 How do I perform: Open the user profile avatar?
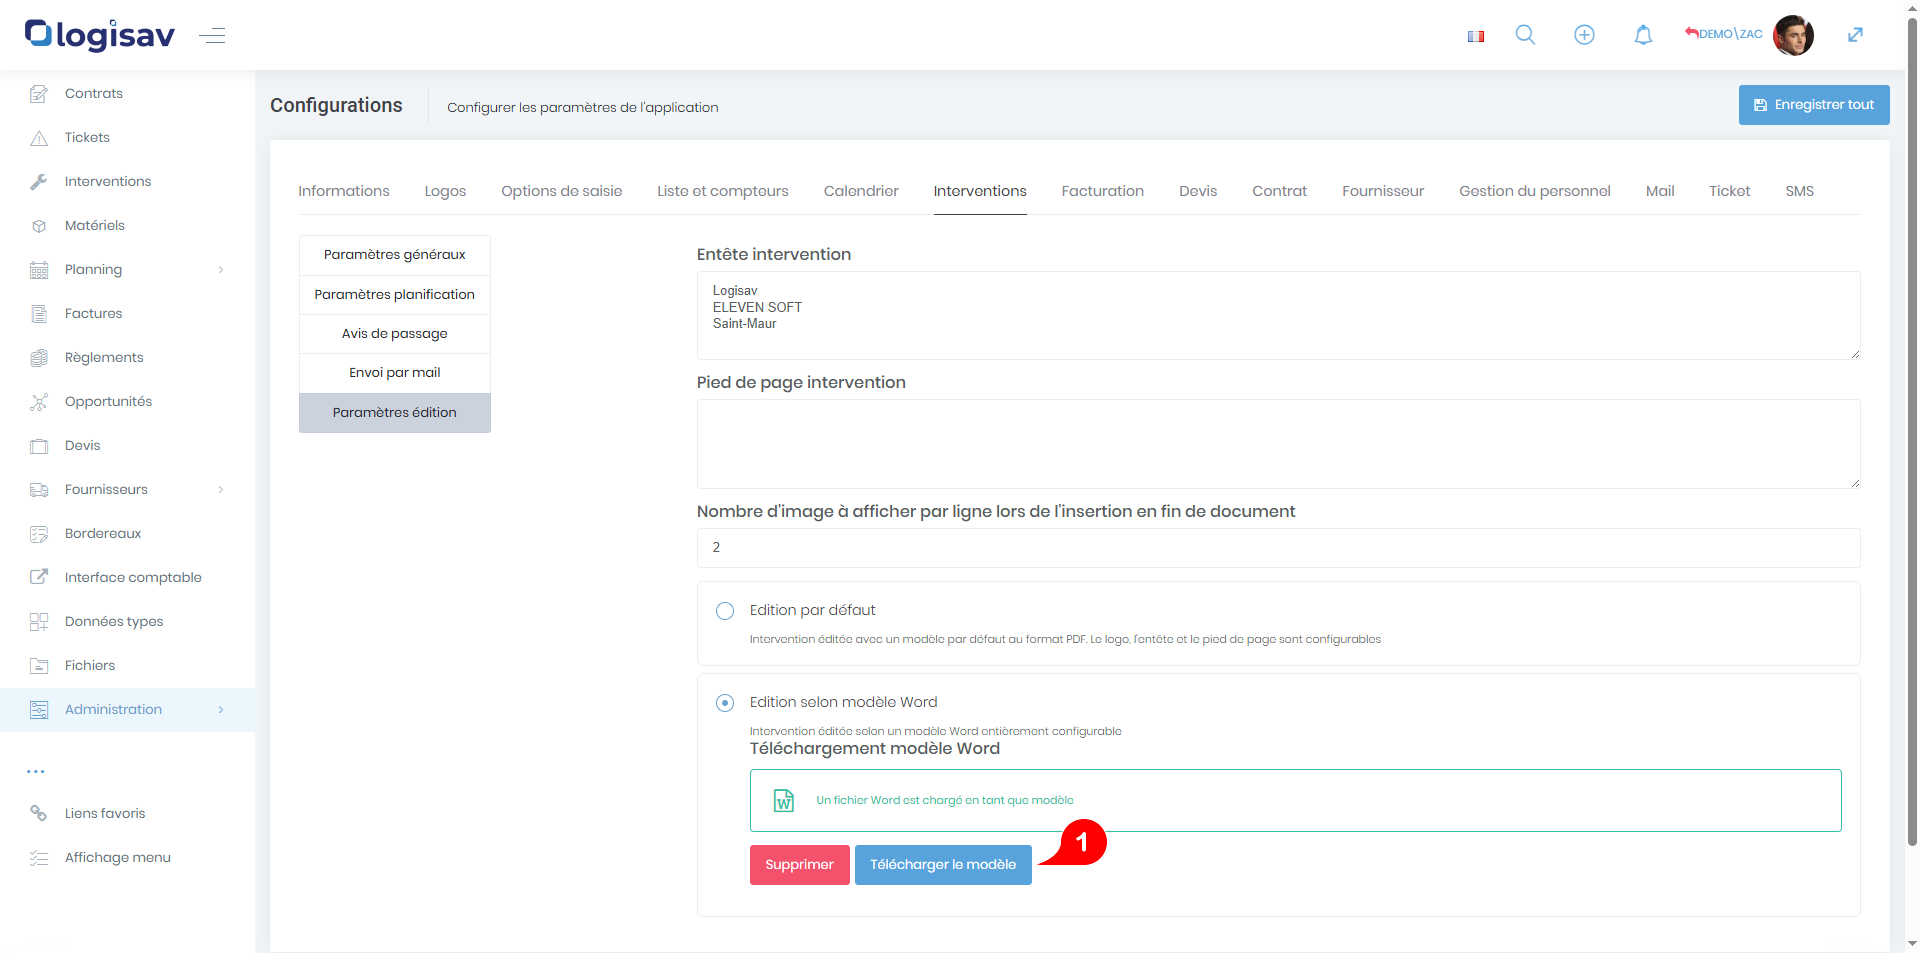1792,35
